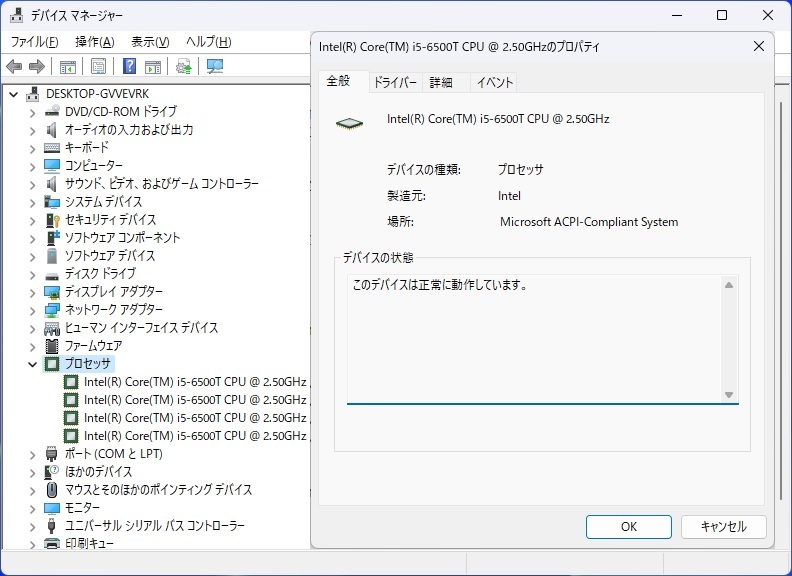Viewport: 792px width, 576px height.
Task: Click the ほかのデバイス icon
Action: [x=52, y=472]
